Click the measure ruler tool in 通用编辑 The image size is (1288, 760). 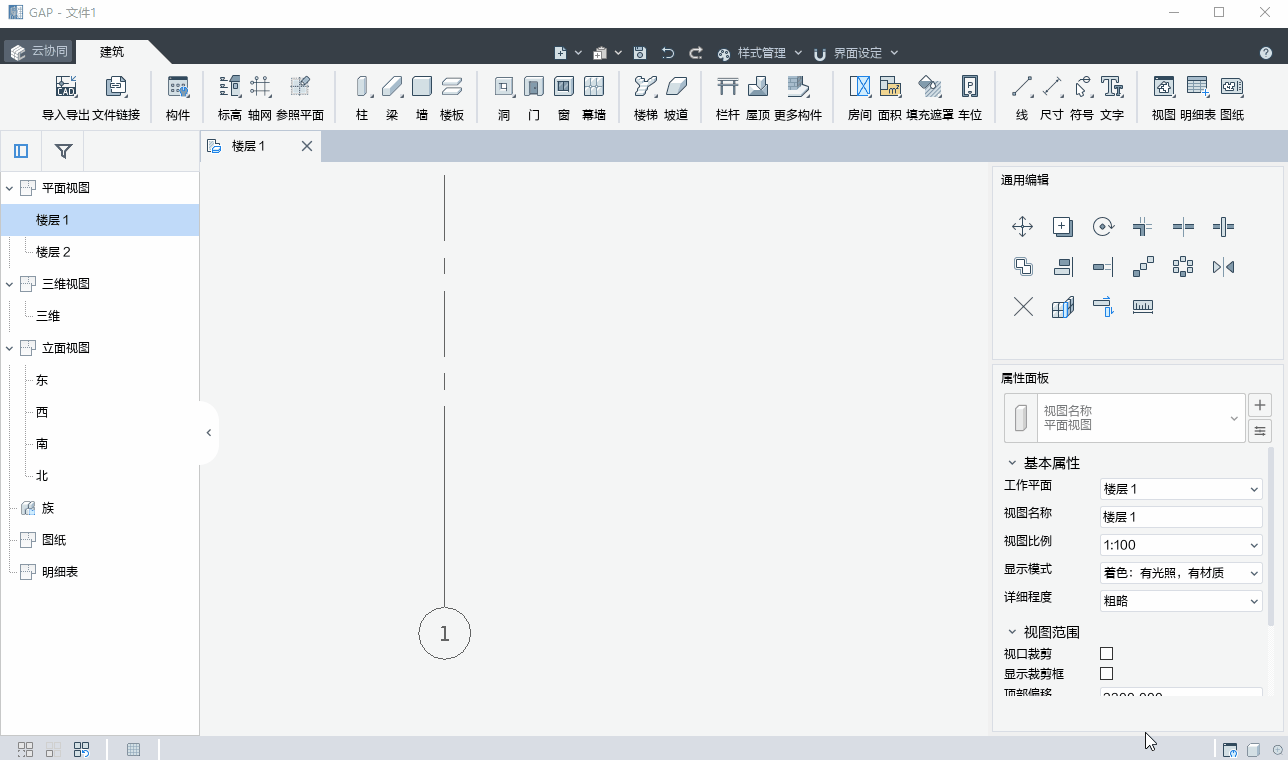pyautogui.click(x=1143, y=307)
